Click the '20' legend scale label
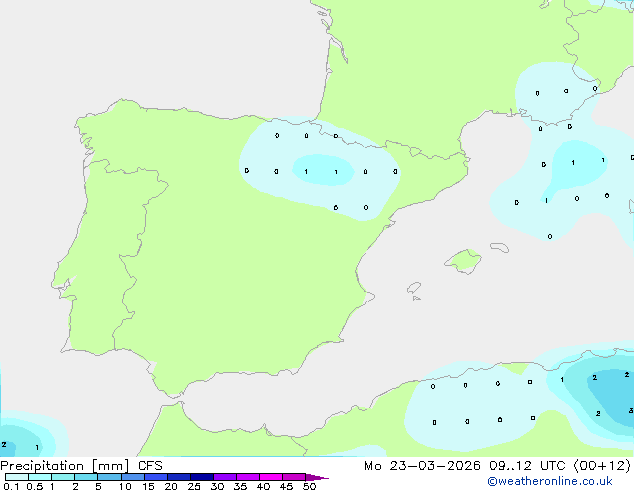 (x=171, y=486)
